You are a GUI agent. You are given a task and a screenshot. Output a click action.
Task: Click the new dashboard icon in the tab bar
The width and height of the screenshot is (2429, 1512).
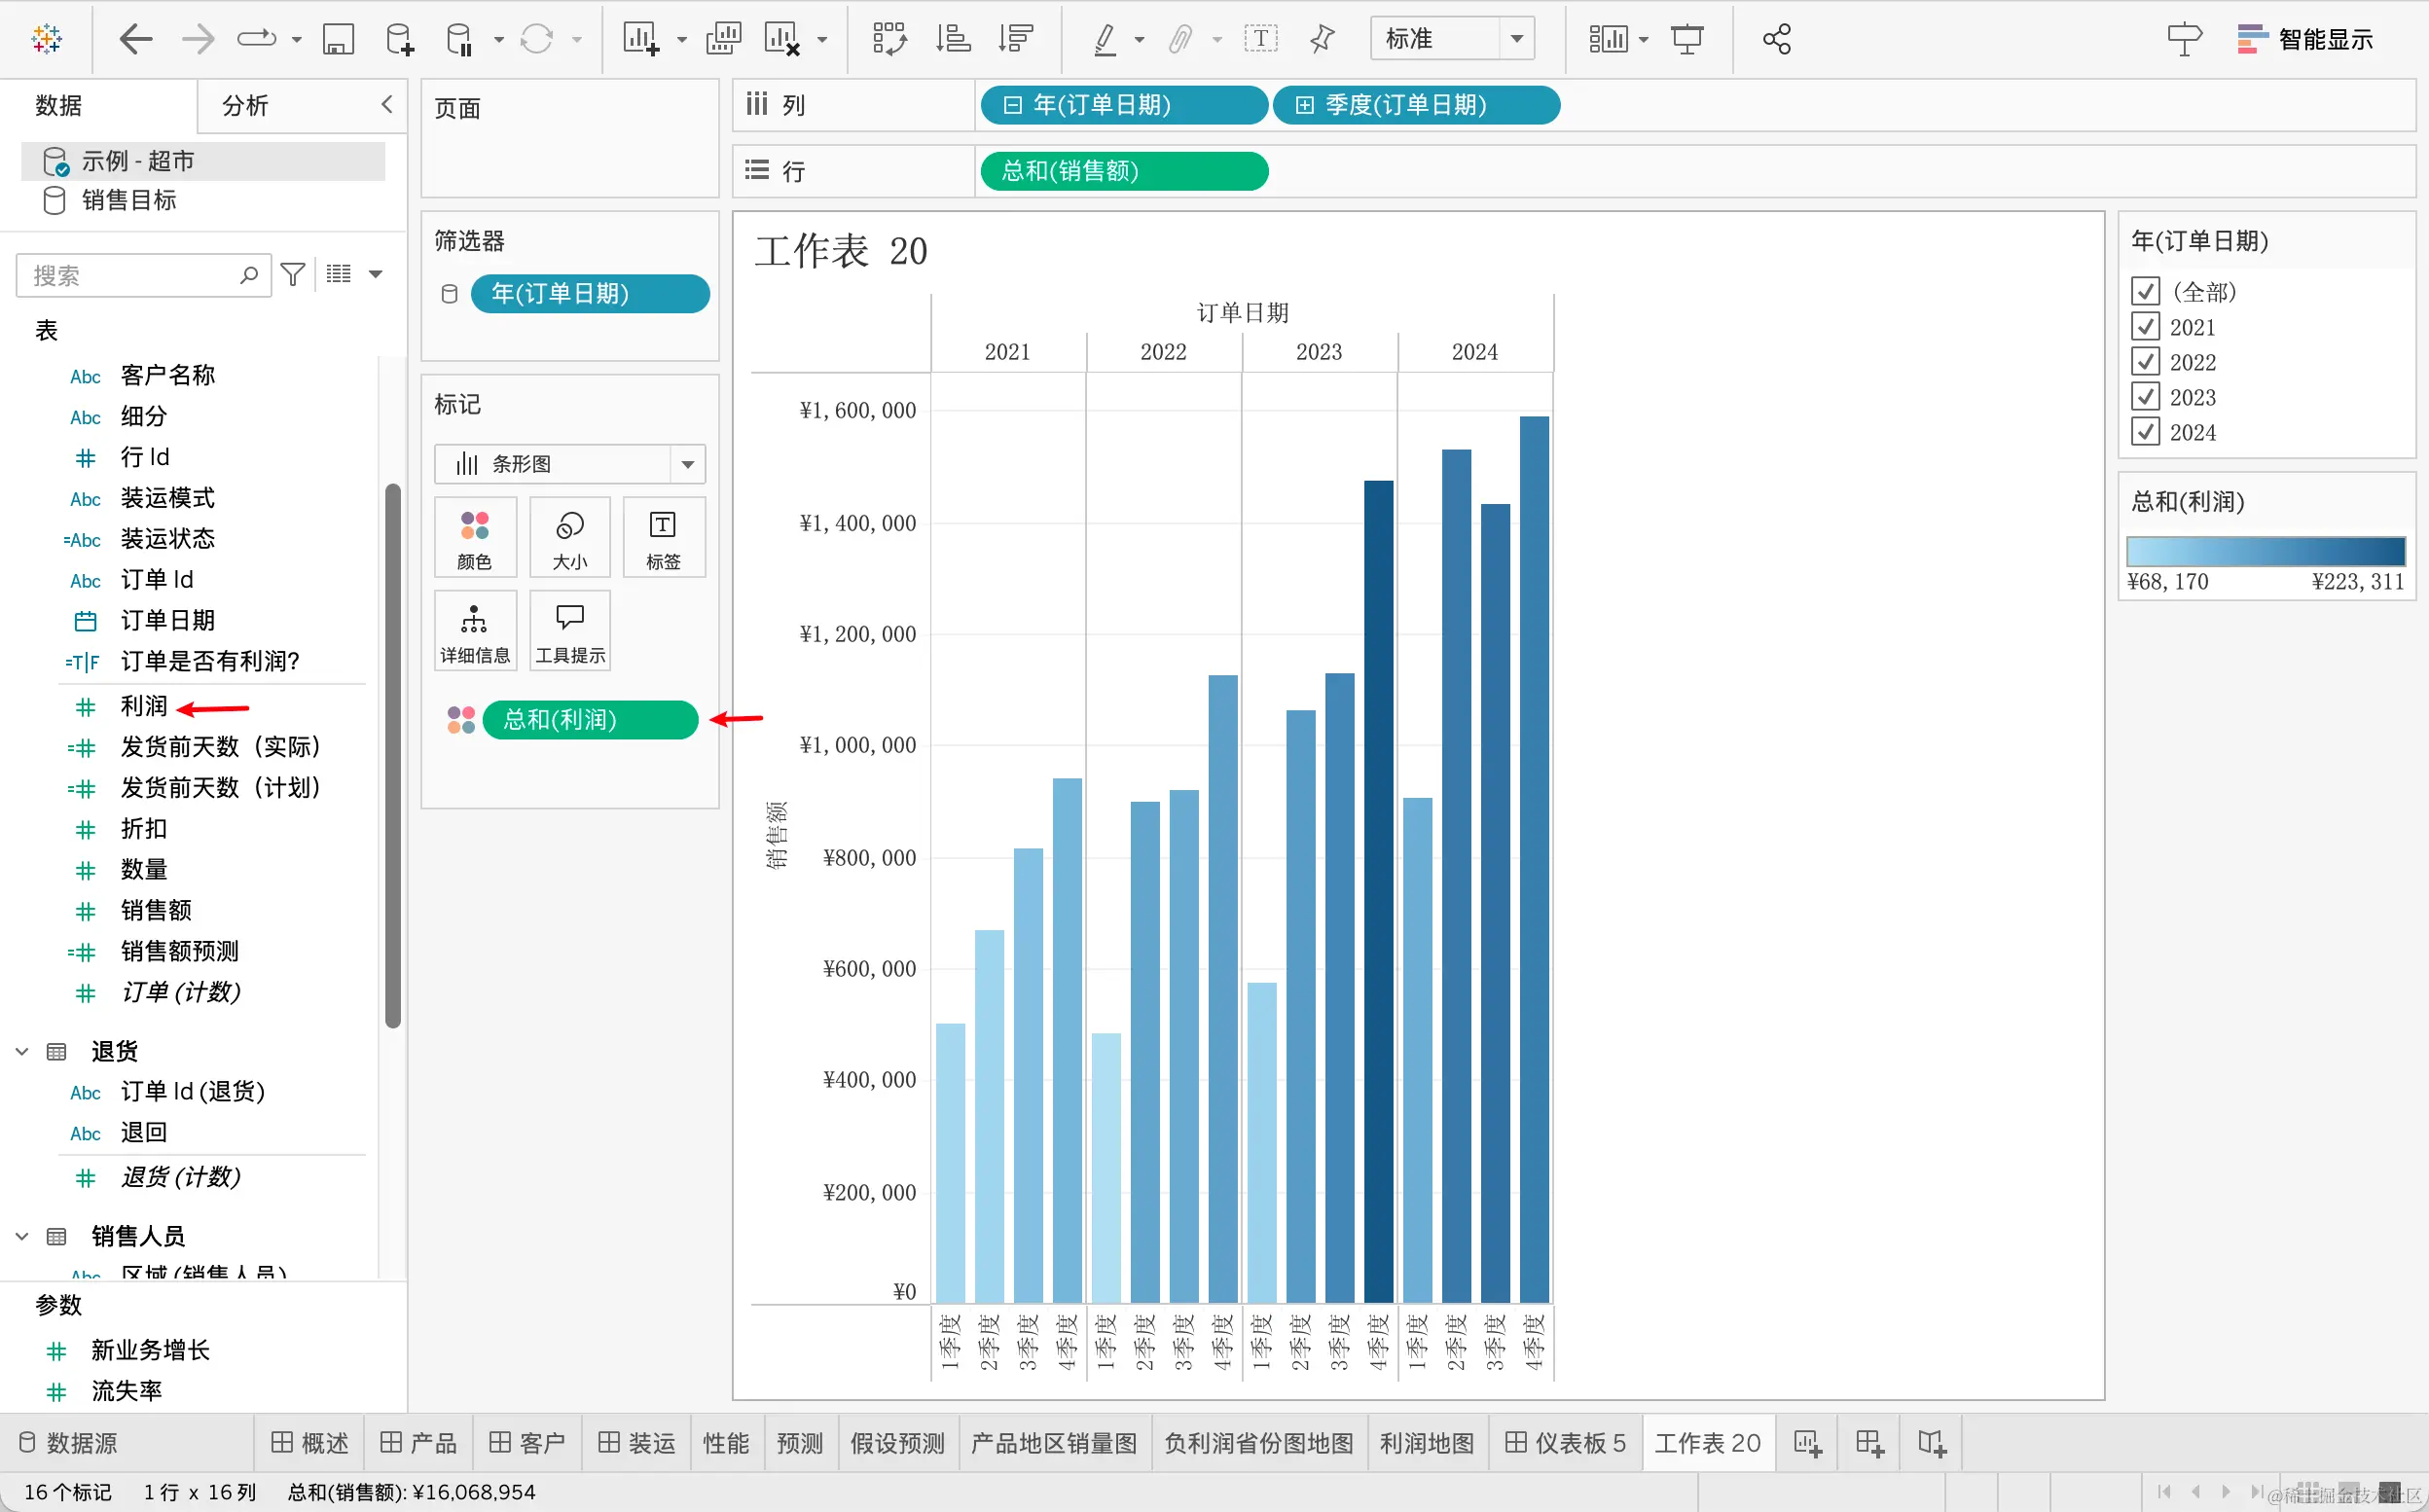coord(1868,1442)
